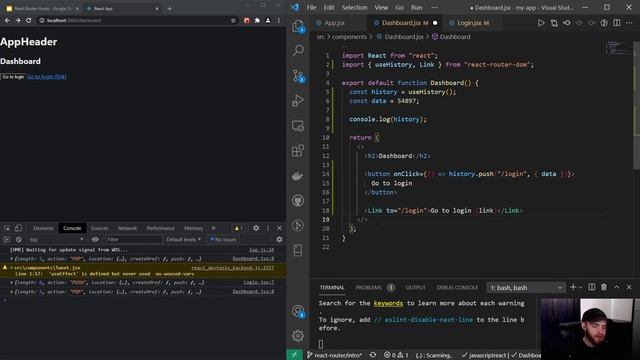Image resolution: width=640 pixels, height=360 pixels.
Task: Open the Source Control view
Action: [298, 76]
